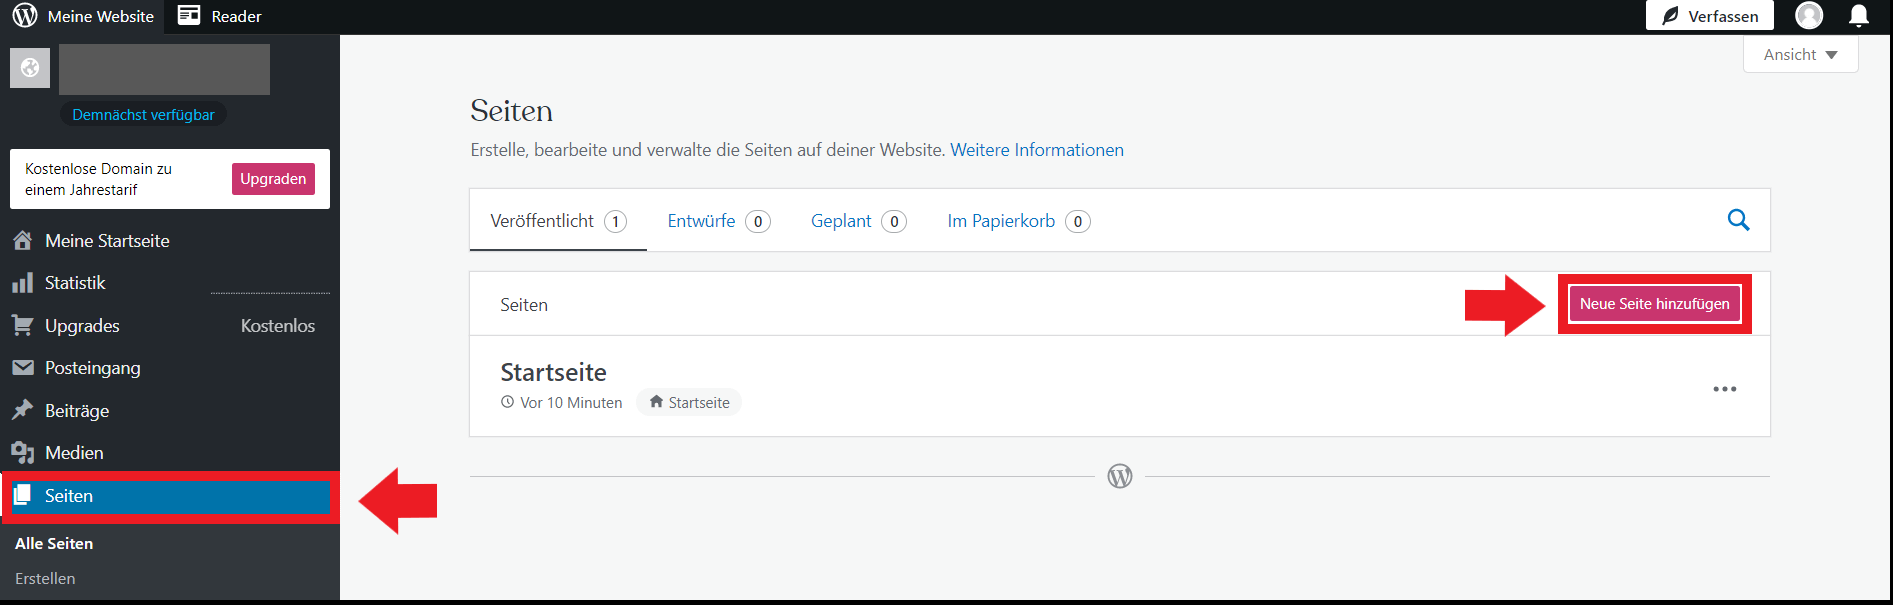Screen dimensions: 1893x605
Task: Click the Kostenlose Domain upsell text
Action: (x=98, y=179)
